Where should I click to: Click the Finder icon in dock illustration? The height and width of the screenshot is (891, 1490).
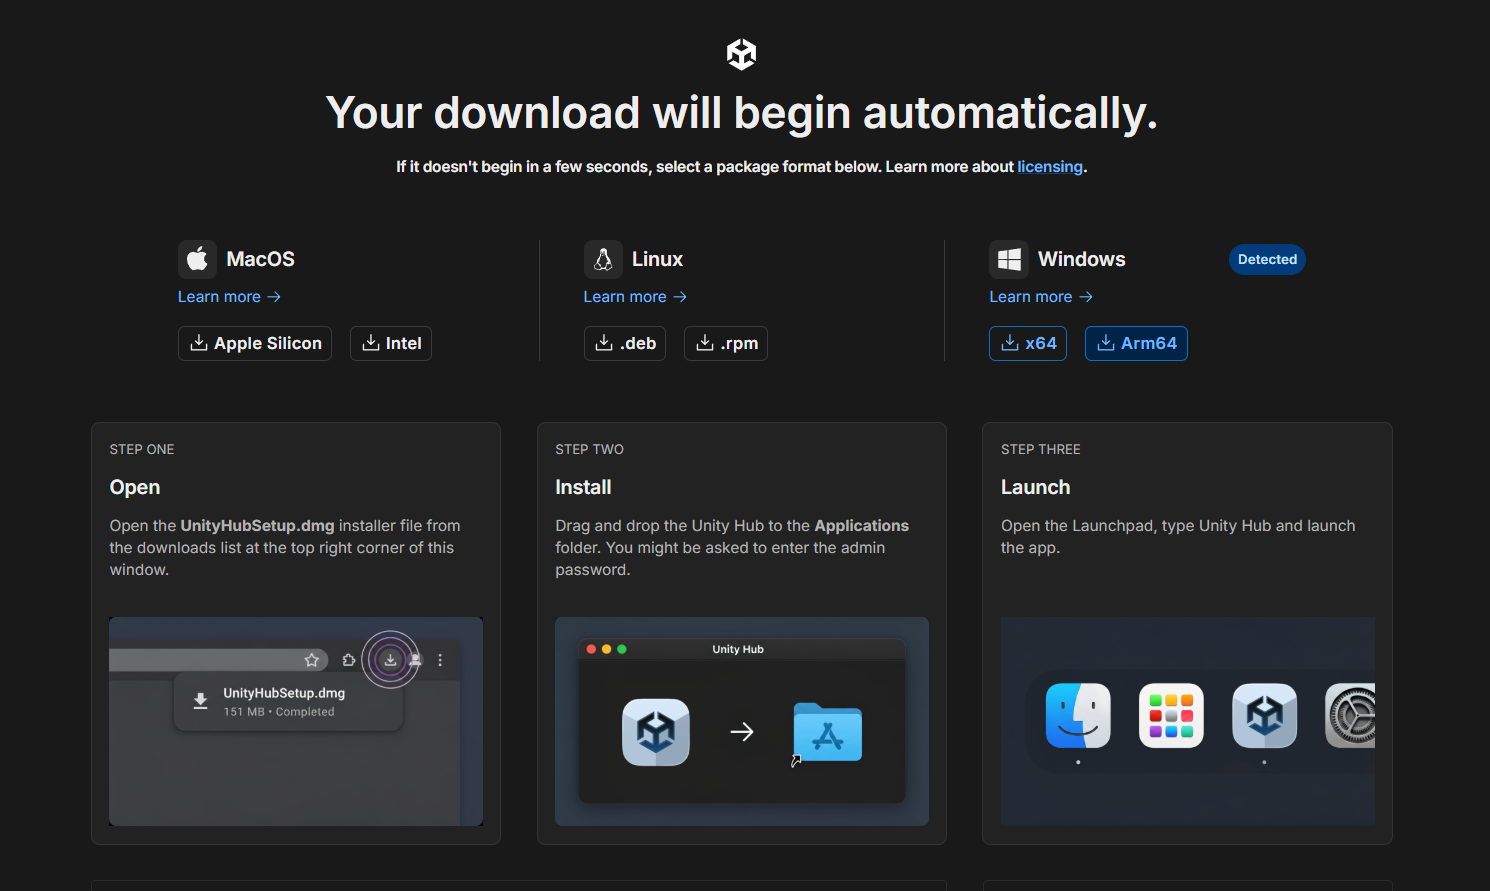[x=1078, y=716]
